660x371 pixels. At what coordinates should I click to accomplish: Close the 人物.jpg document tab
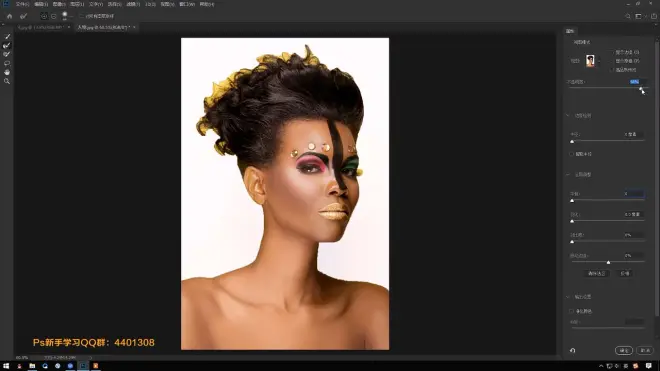(x=134, y=27)
